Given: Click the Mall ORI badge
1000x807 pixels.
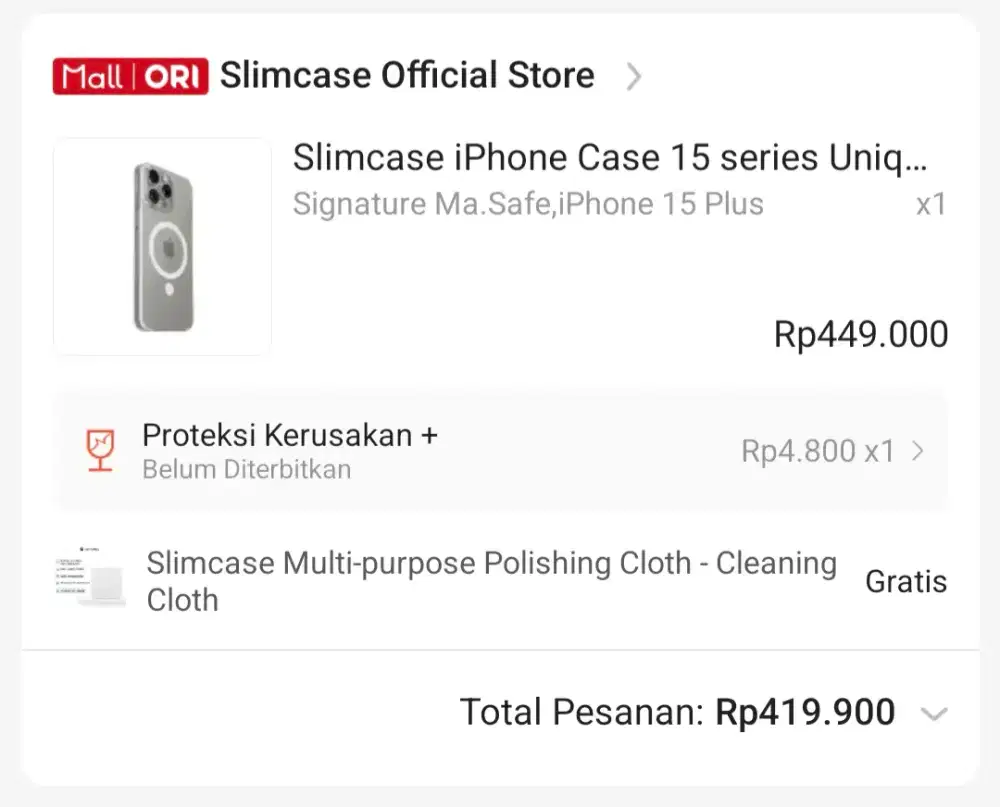Looking at the screenshot, I should click(x=130, y=77).
